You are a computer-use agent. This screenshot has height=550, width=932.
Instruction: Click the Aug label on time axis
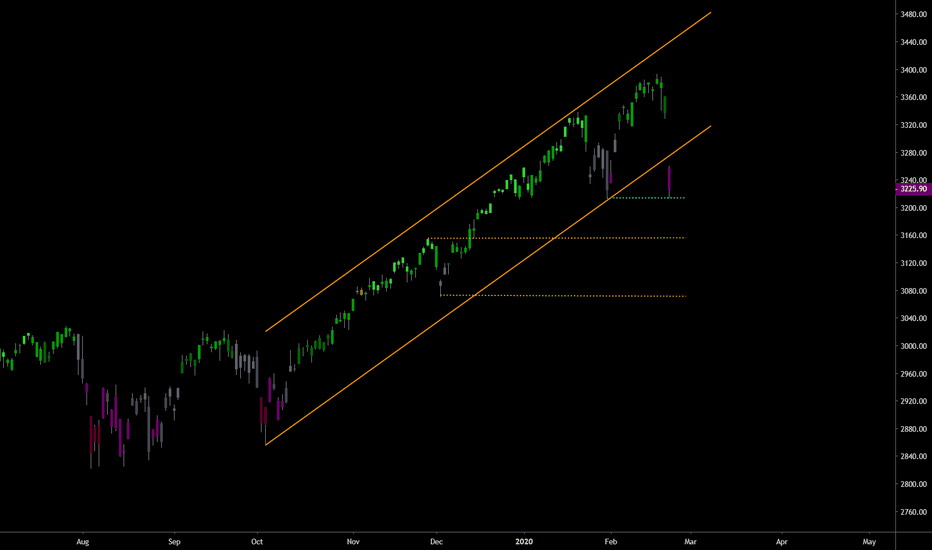[83, 542]
